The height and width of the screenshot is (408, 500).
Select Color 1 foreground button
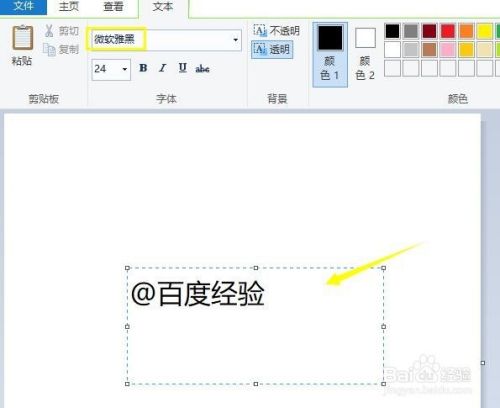[330, 54]
